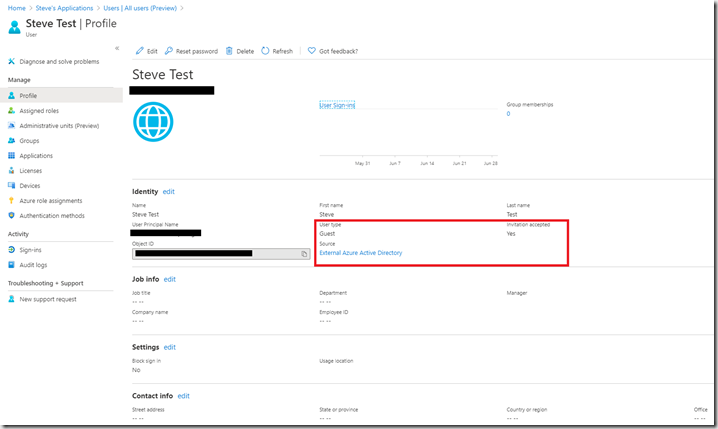Open the User Sign-ins link

tap(337, 105)
